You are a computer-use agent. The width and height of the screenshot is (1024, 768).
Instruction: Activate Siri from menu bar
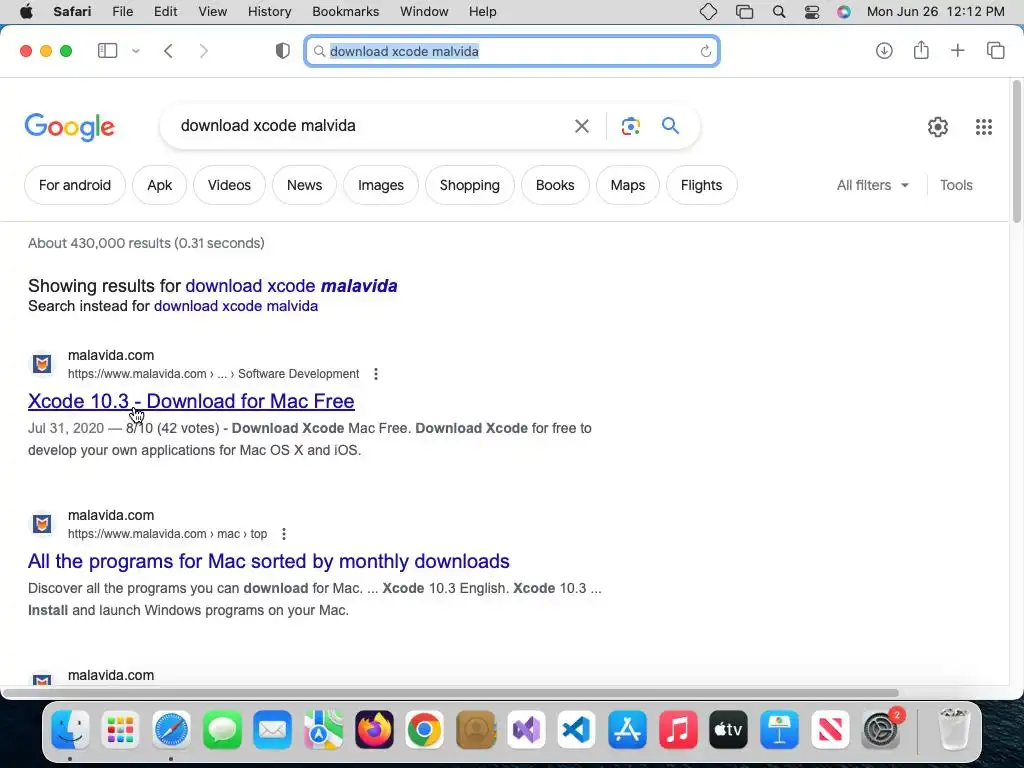tap(844, 12)
